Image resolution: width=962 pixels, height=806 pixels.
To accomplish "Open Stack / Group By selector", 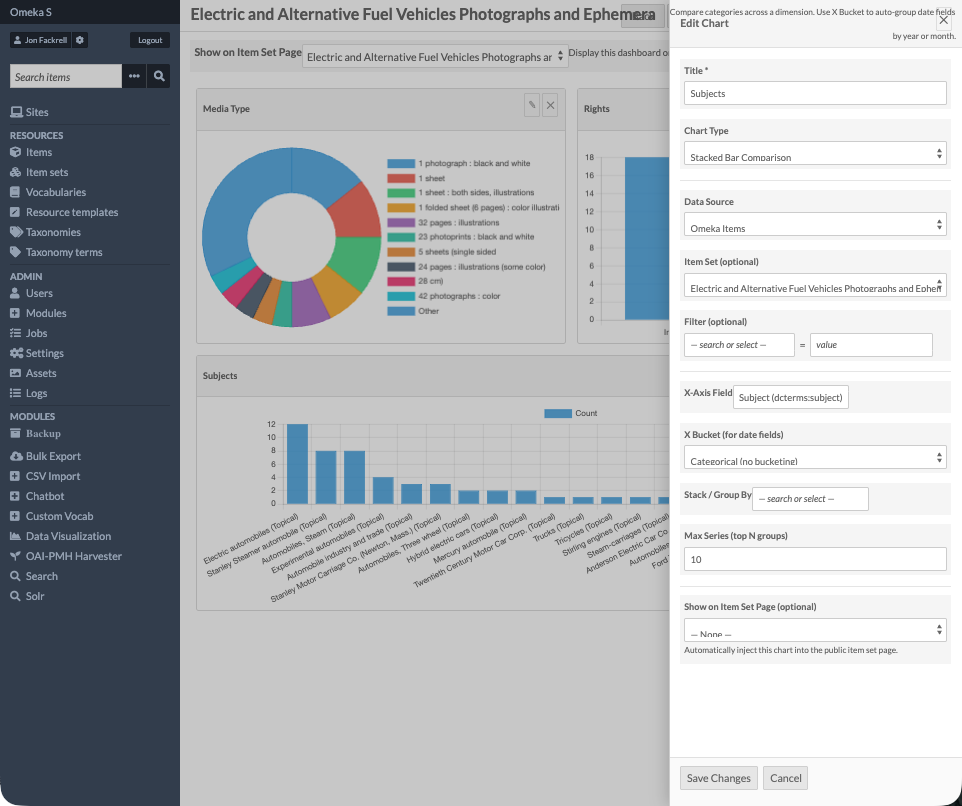I will (811, 499).
